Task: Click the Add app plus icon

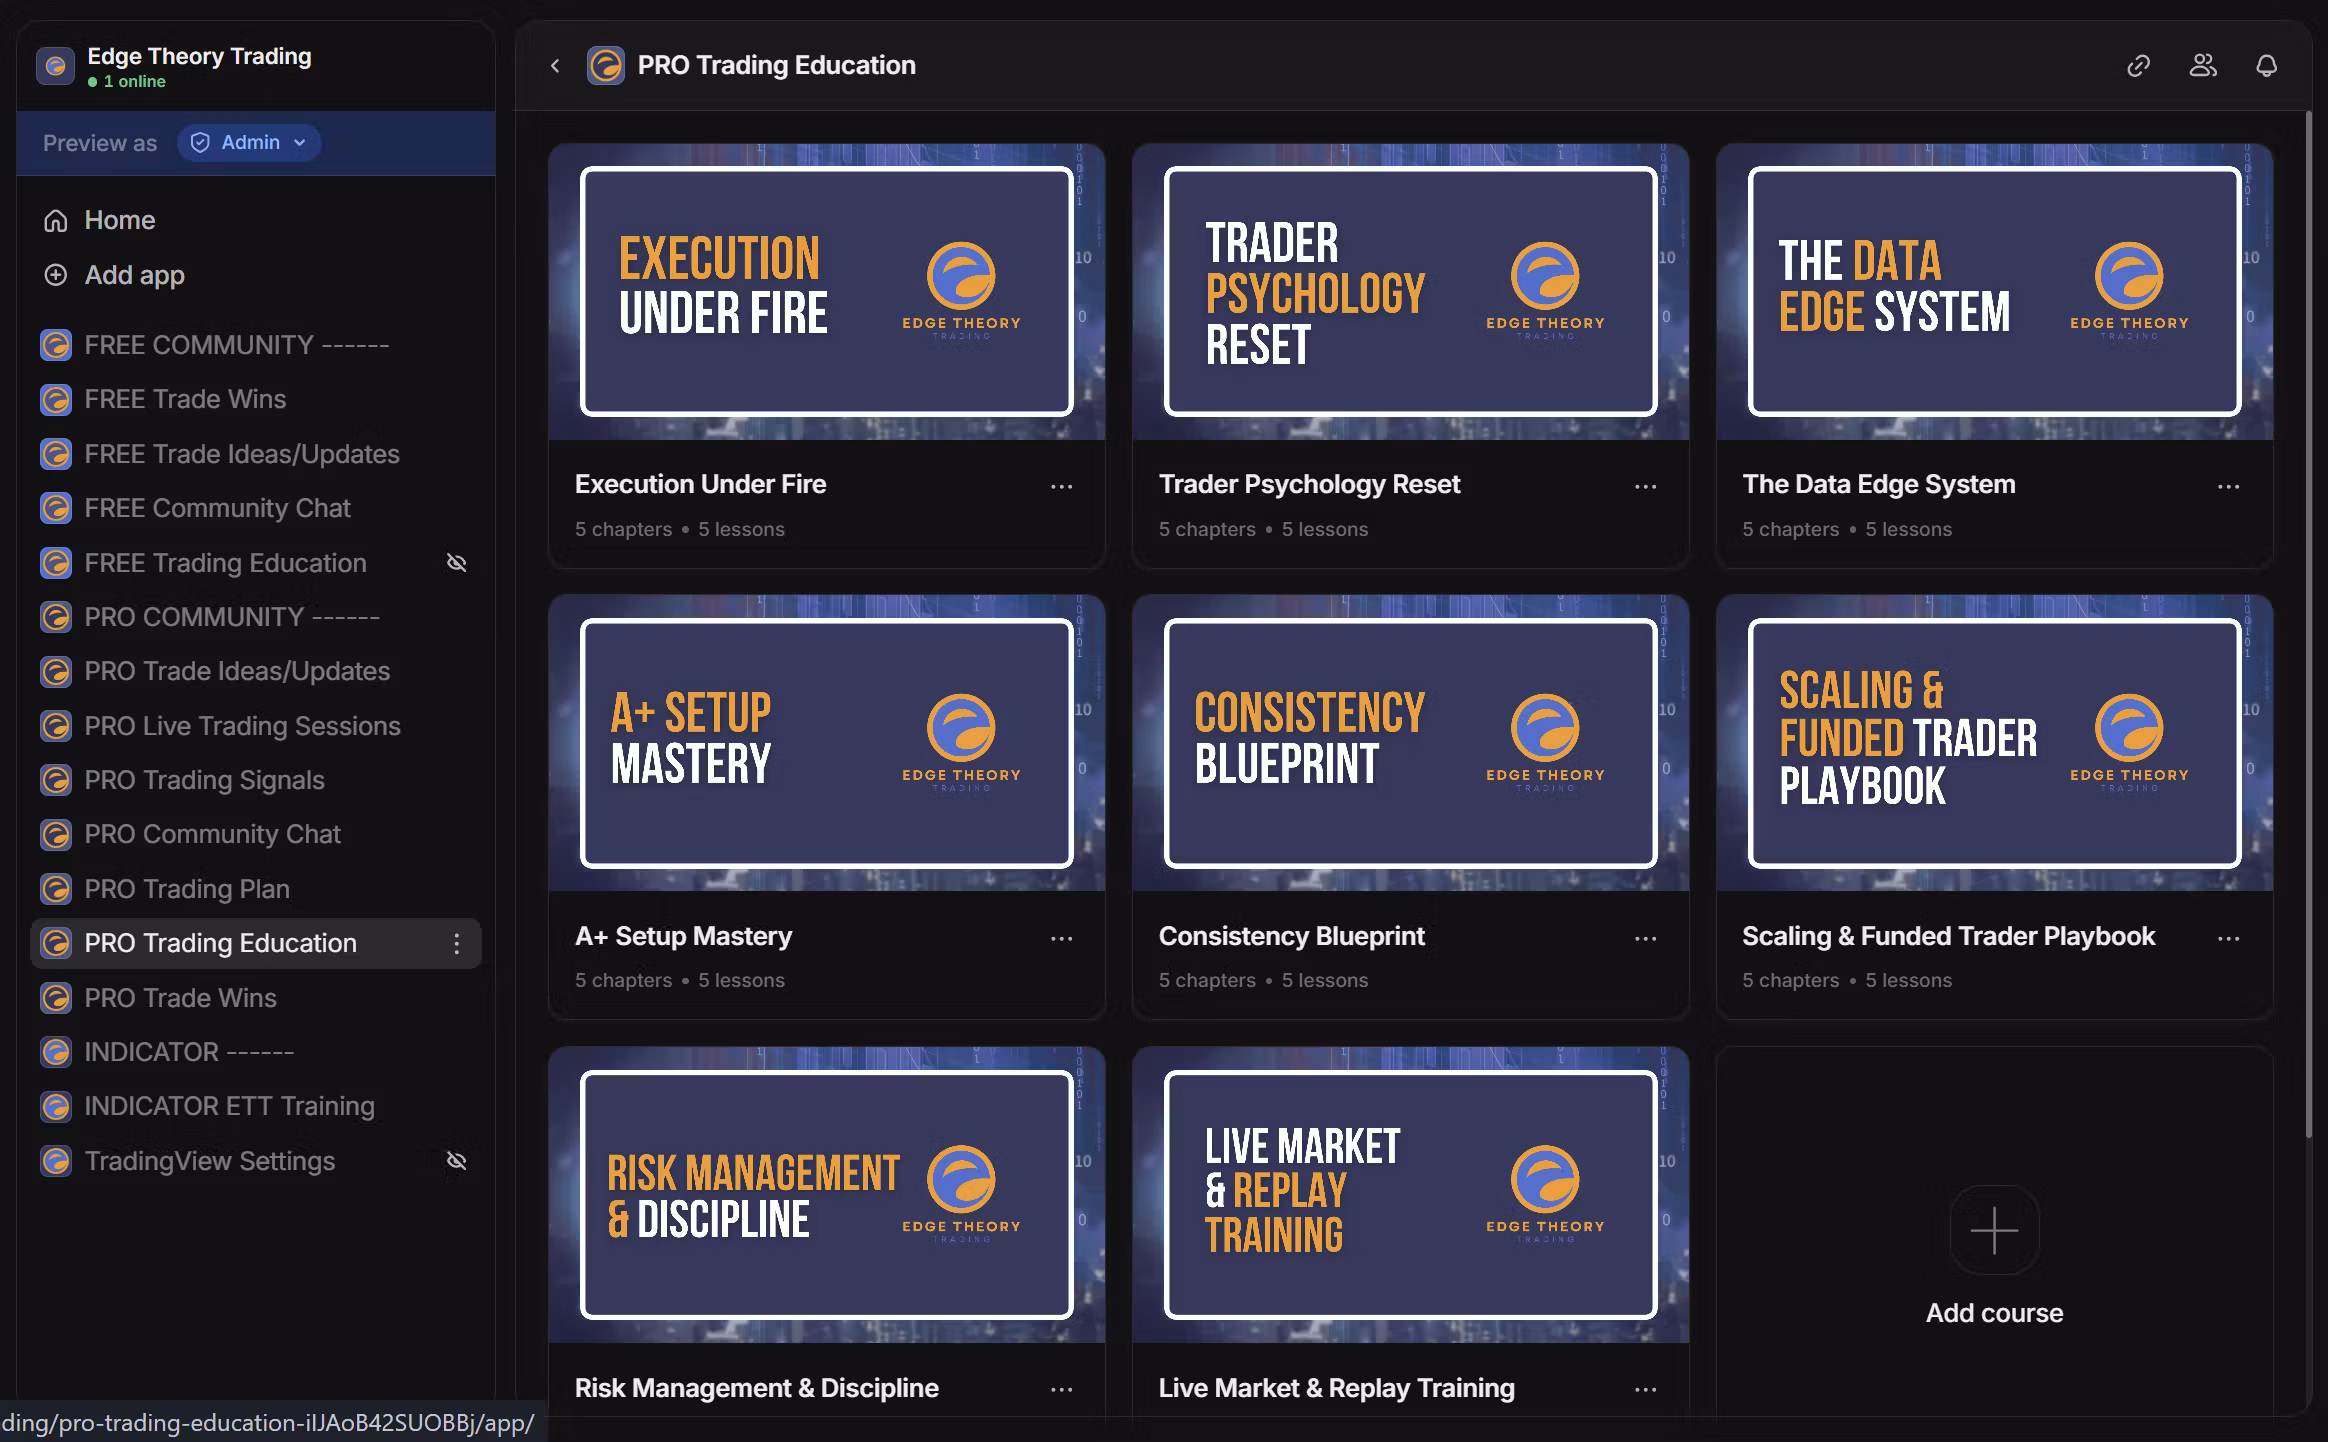Action: click(x=56, y=275)
